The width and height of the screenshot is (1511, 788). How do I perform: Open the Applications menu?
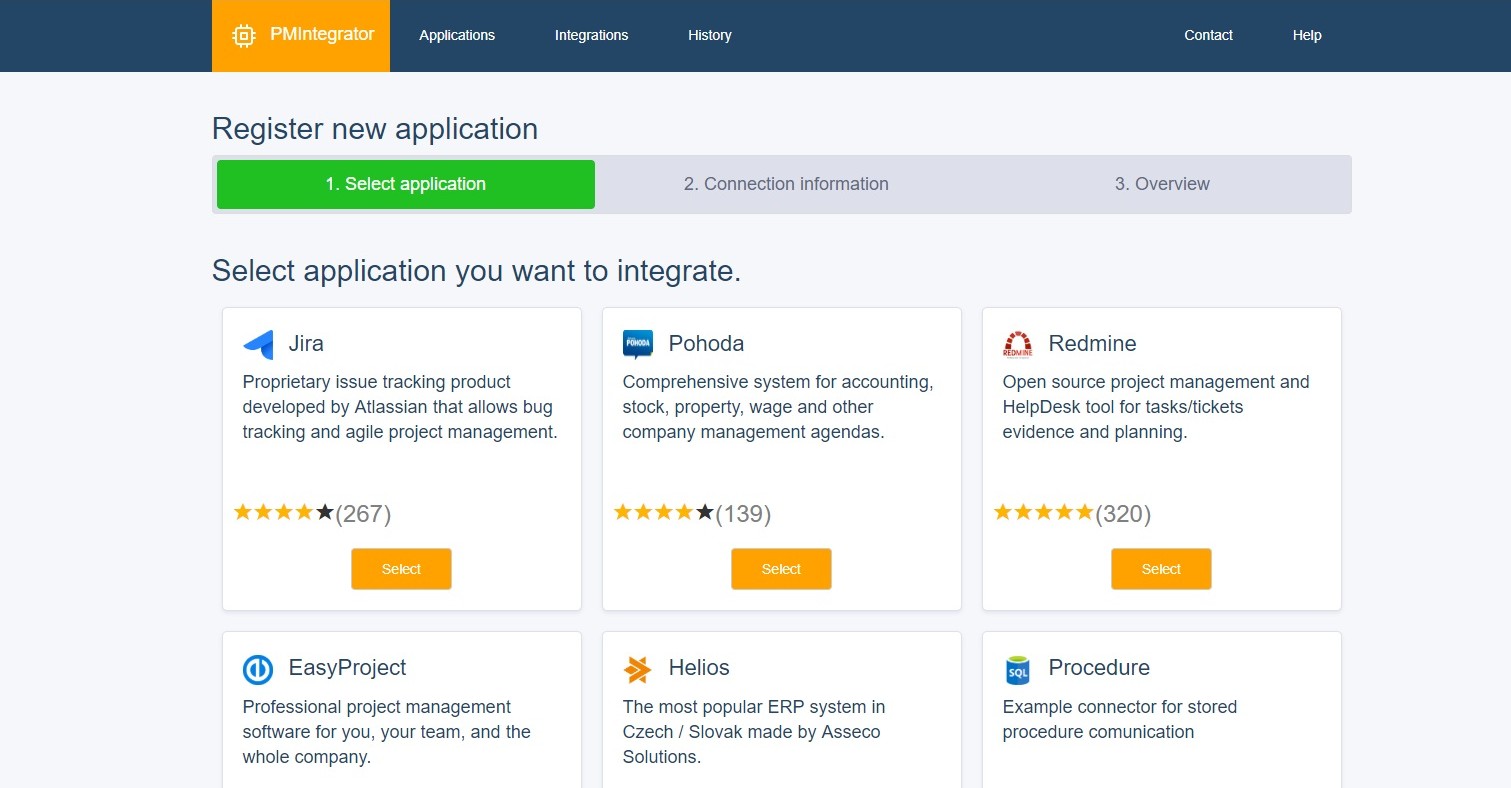457,35
